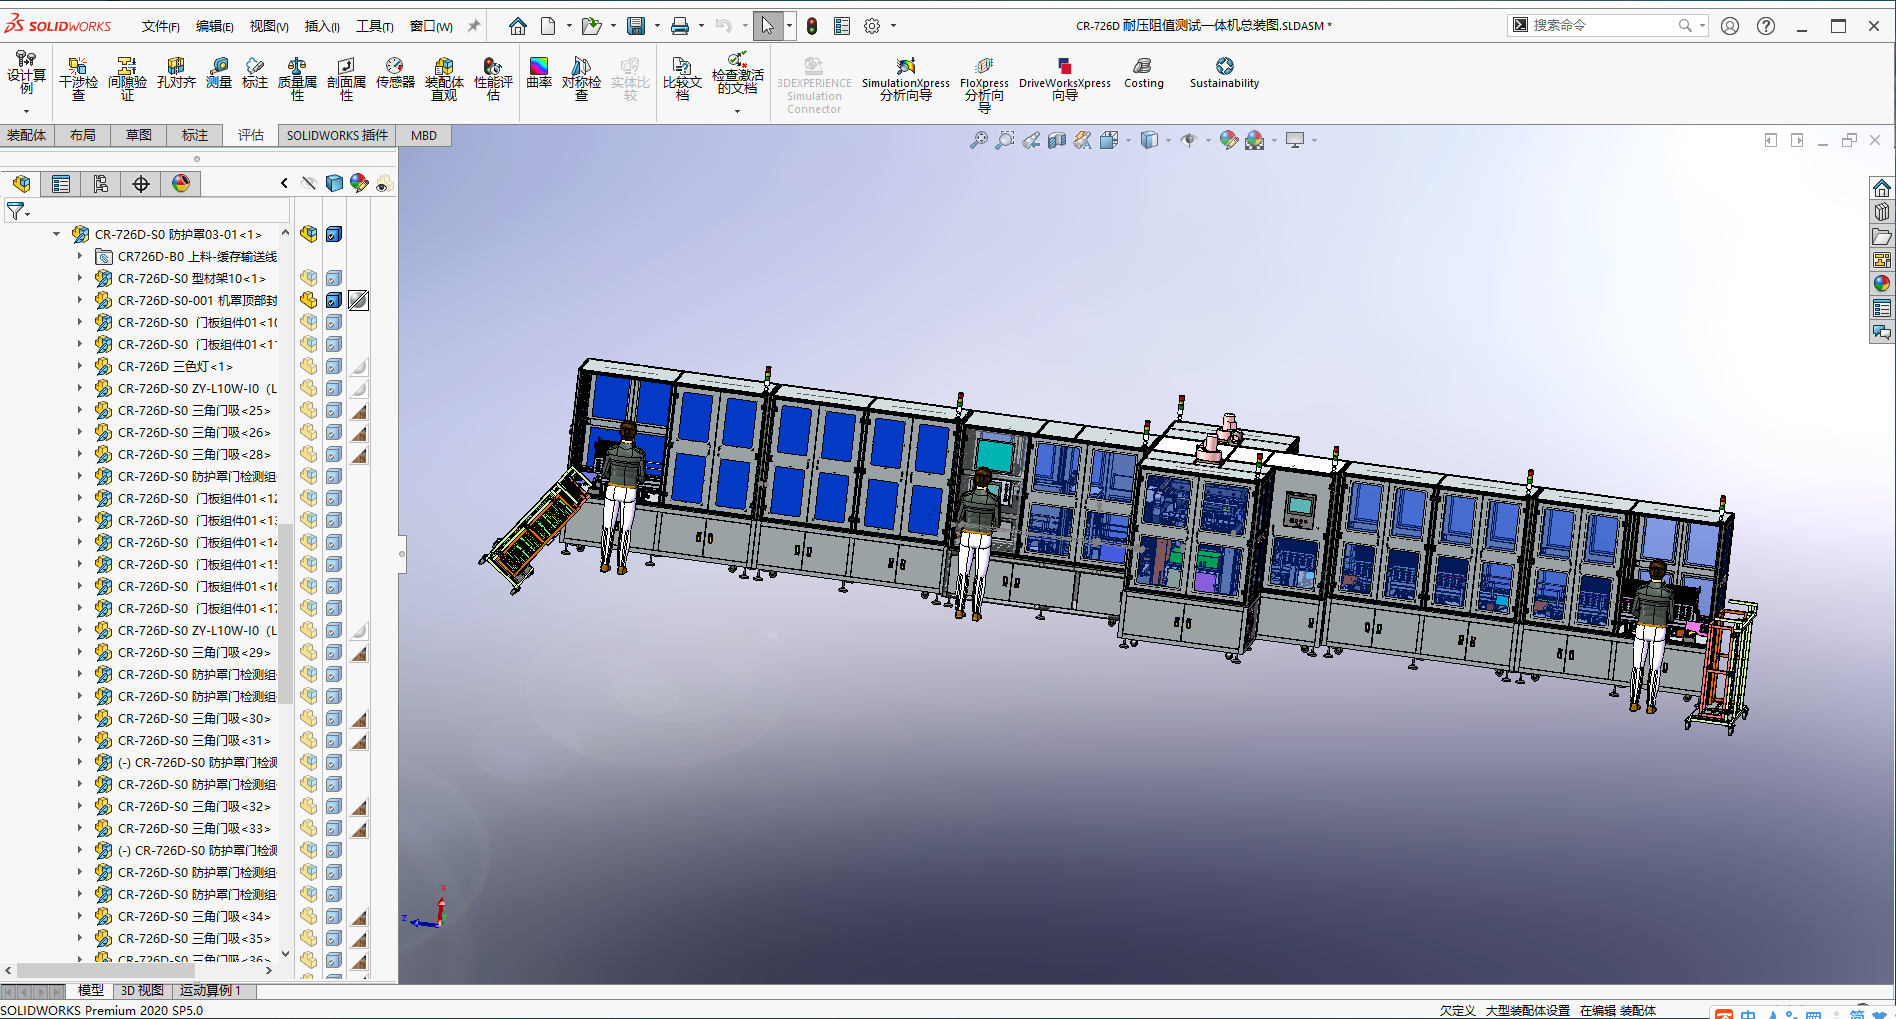The image size is (1896, 1019).
Task: Switch to the Sketch (草图) ribbon tab
Action: coord(139,135)
